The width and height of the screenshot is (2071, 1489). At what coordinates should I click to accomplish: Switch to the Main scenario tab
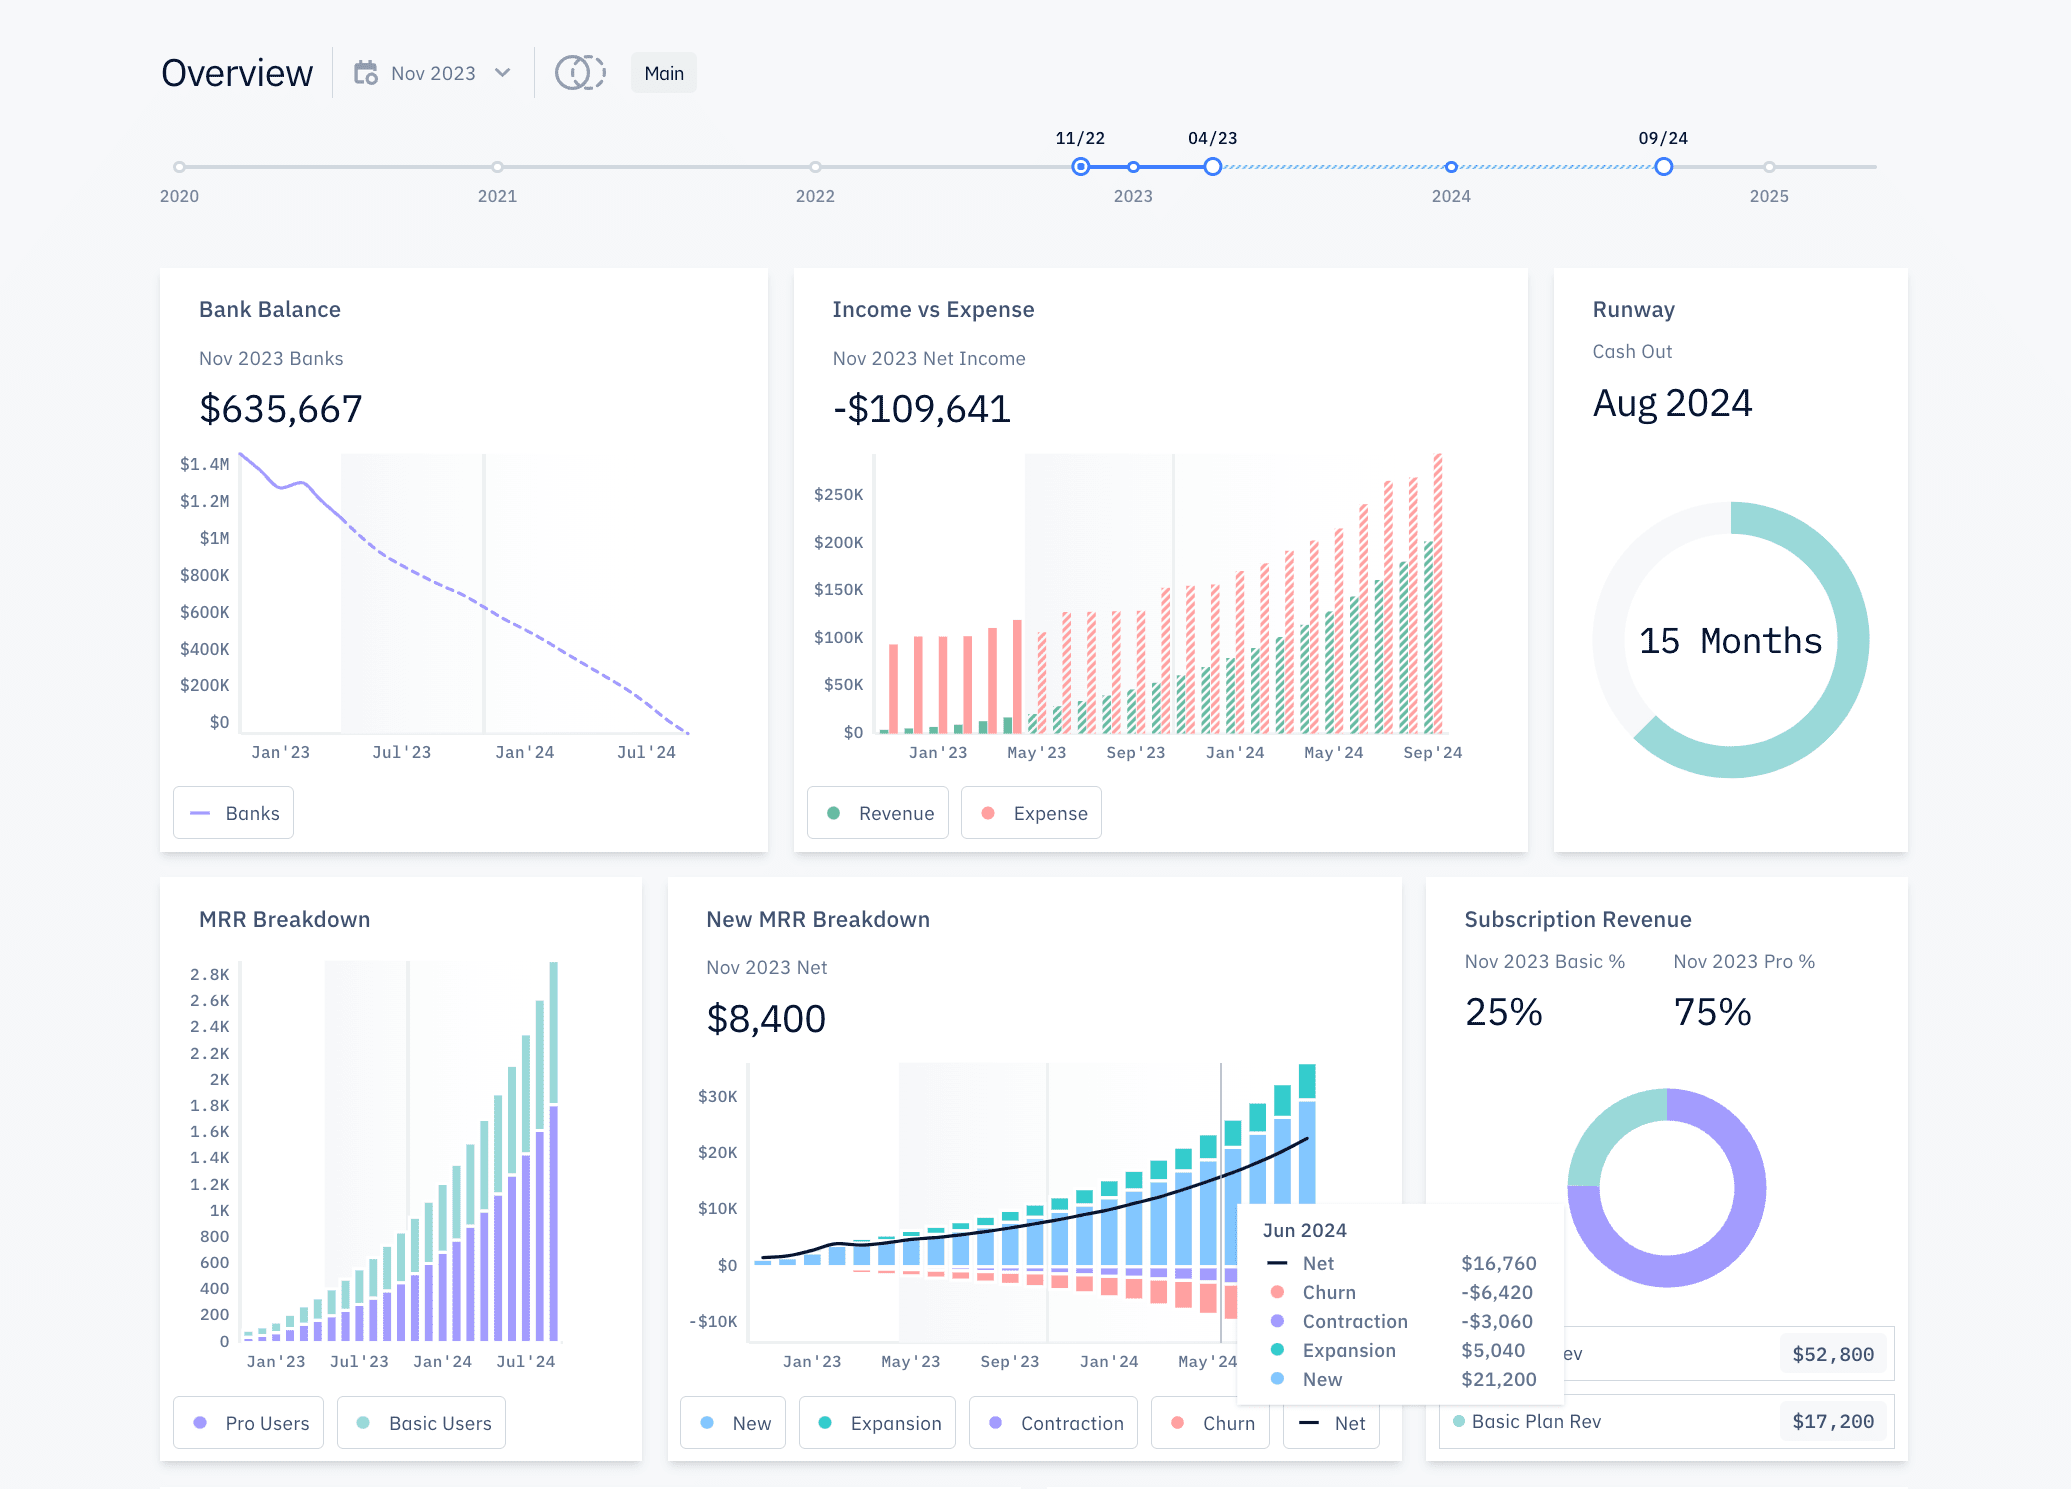click(663, 72)
